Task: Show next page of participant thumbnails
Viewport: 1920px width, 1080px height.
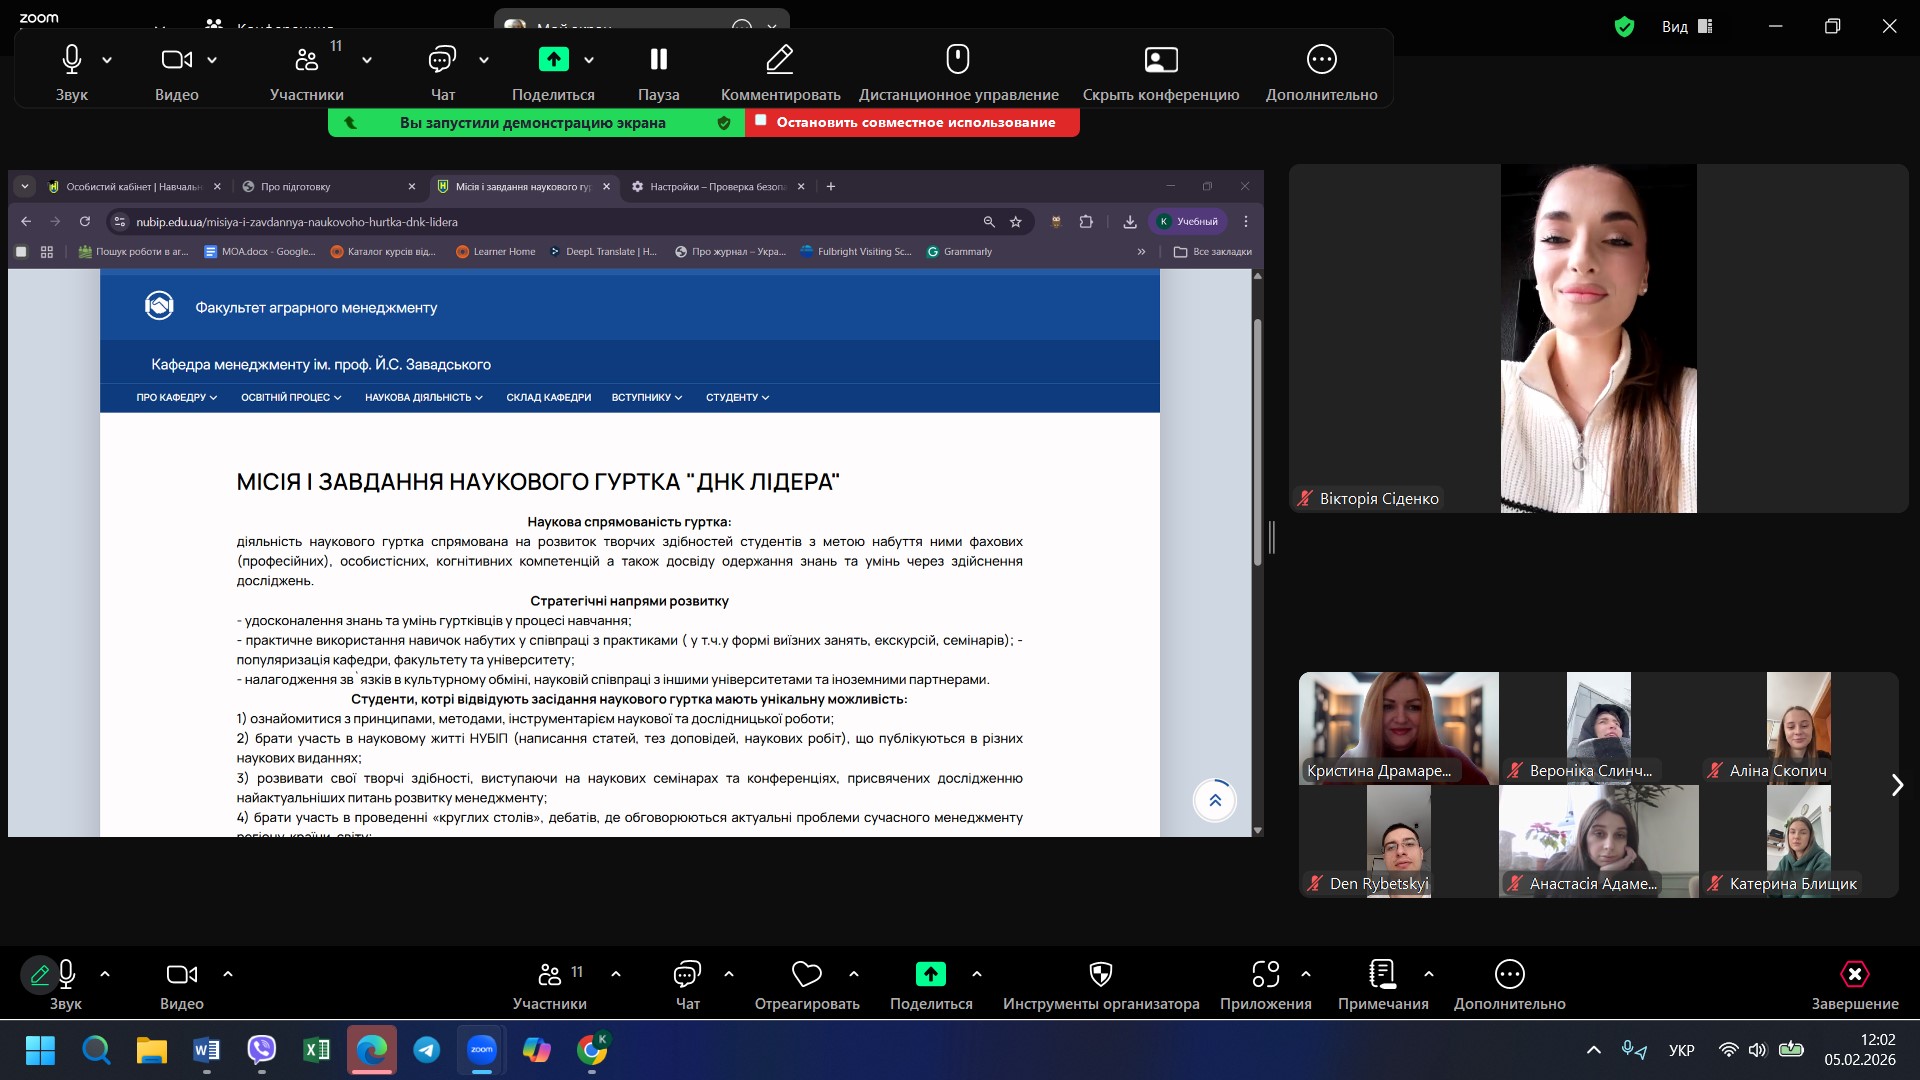Action: pyautogui.click(x=1897, y=785)
